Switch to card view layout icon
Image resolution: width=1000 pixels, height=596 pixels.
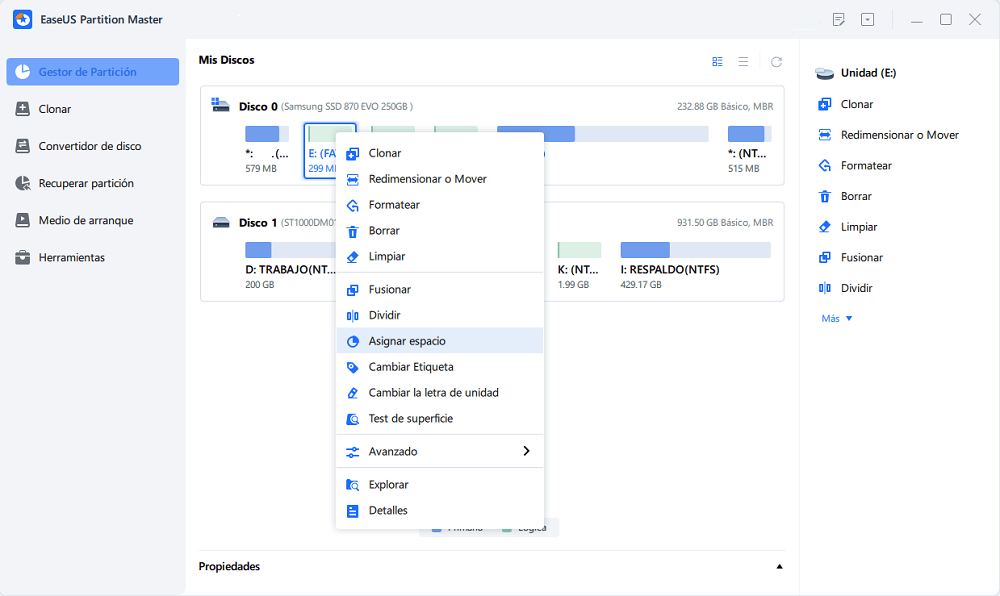(x=717, y=62)
